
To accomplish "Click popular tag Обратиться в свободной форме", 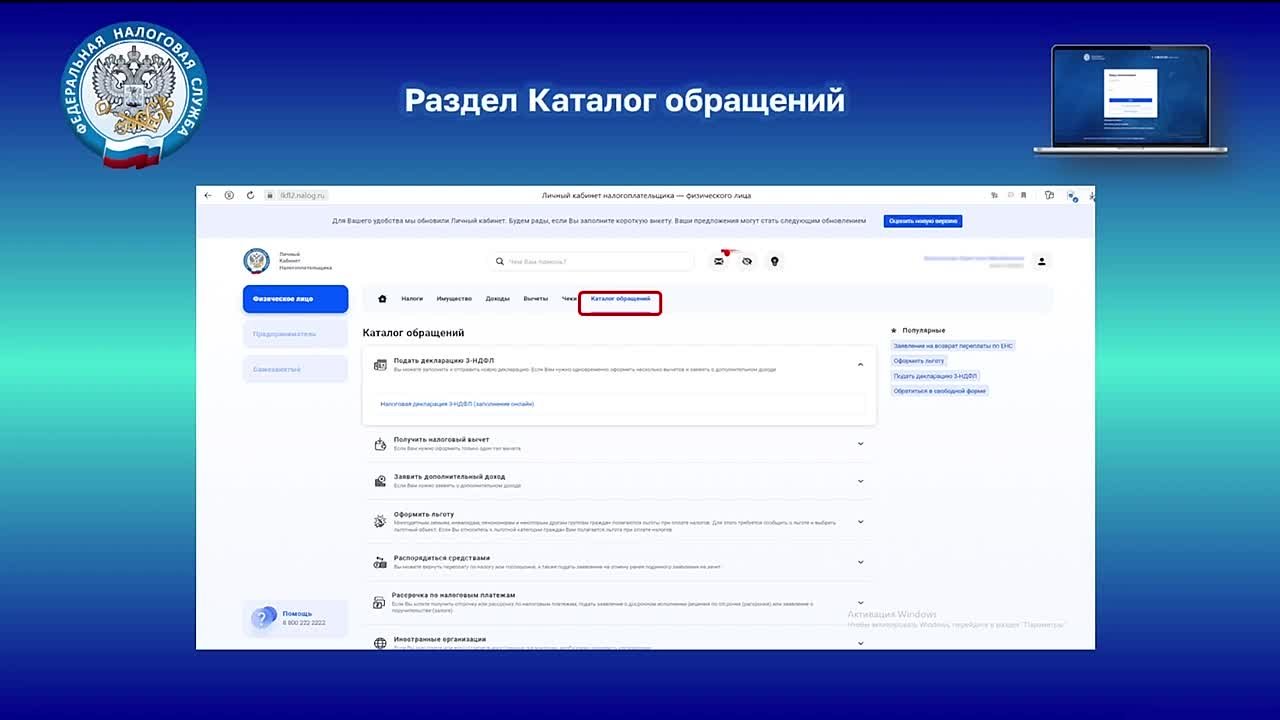I will (x=940, y=391).
